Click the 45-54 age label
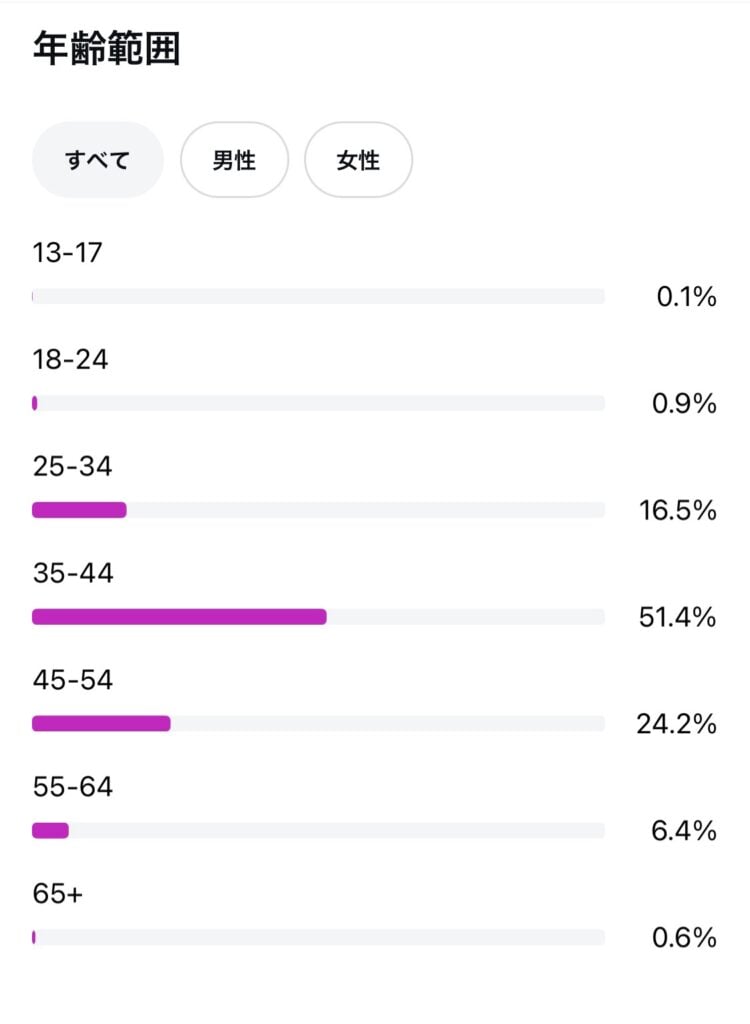750x1024 pixels. tap(73, 681)
